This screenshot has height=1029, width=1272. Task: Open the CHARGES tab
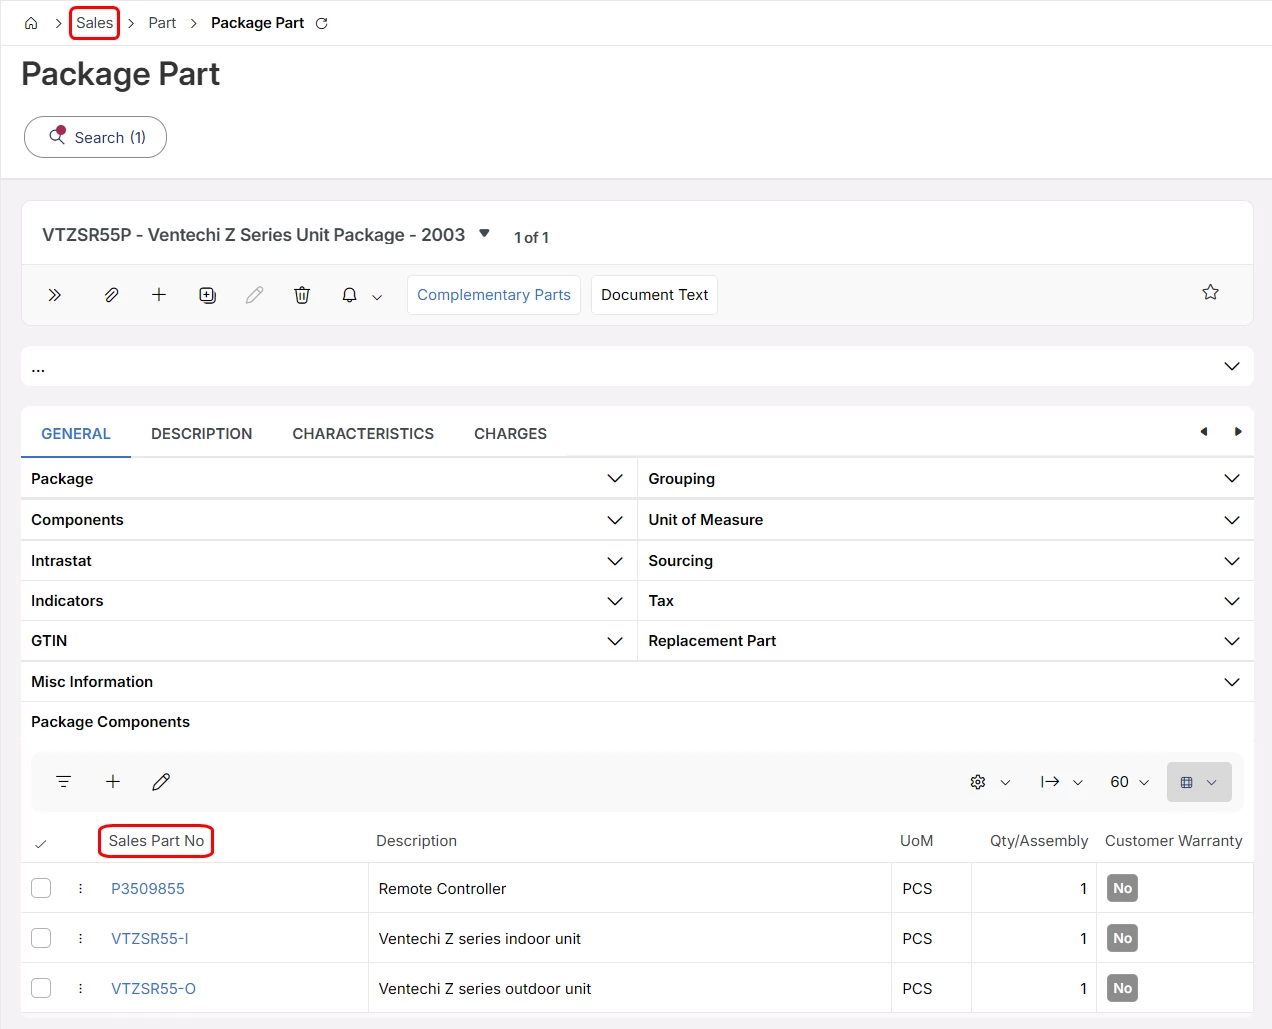coord(510,434)
